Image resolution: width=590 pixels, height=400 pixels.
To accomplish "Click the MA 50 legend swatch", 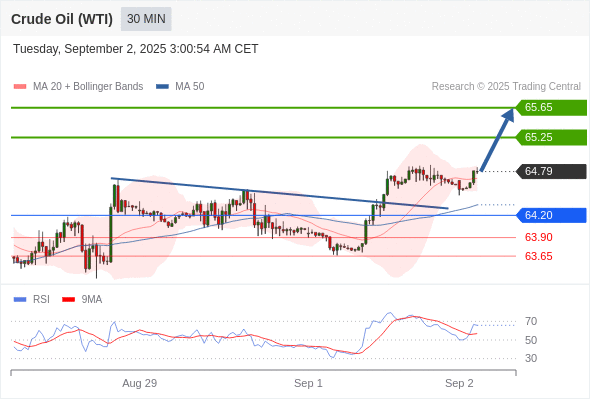I will point(162,87).
